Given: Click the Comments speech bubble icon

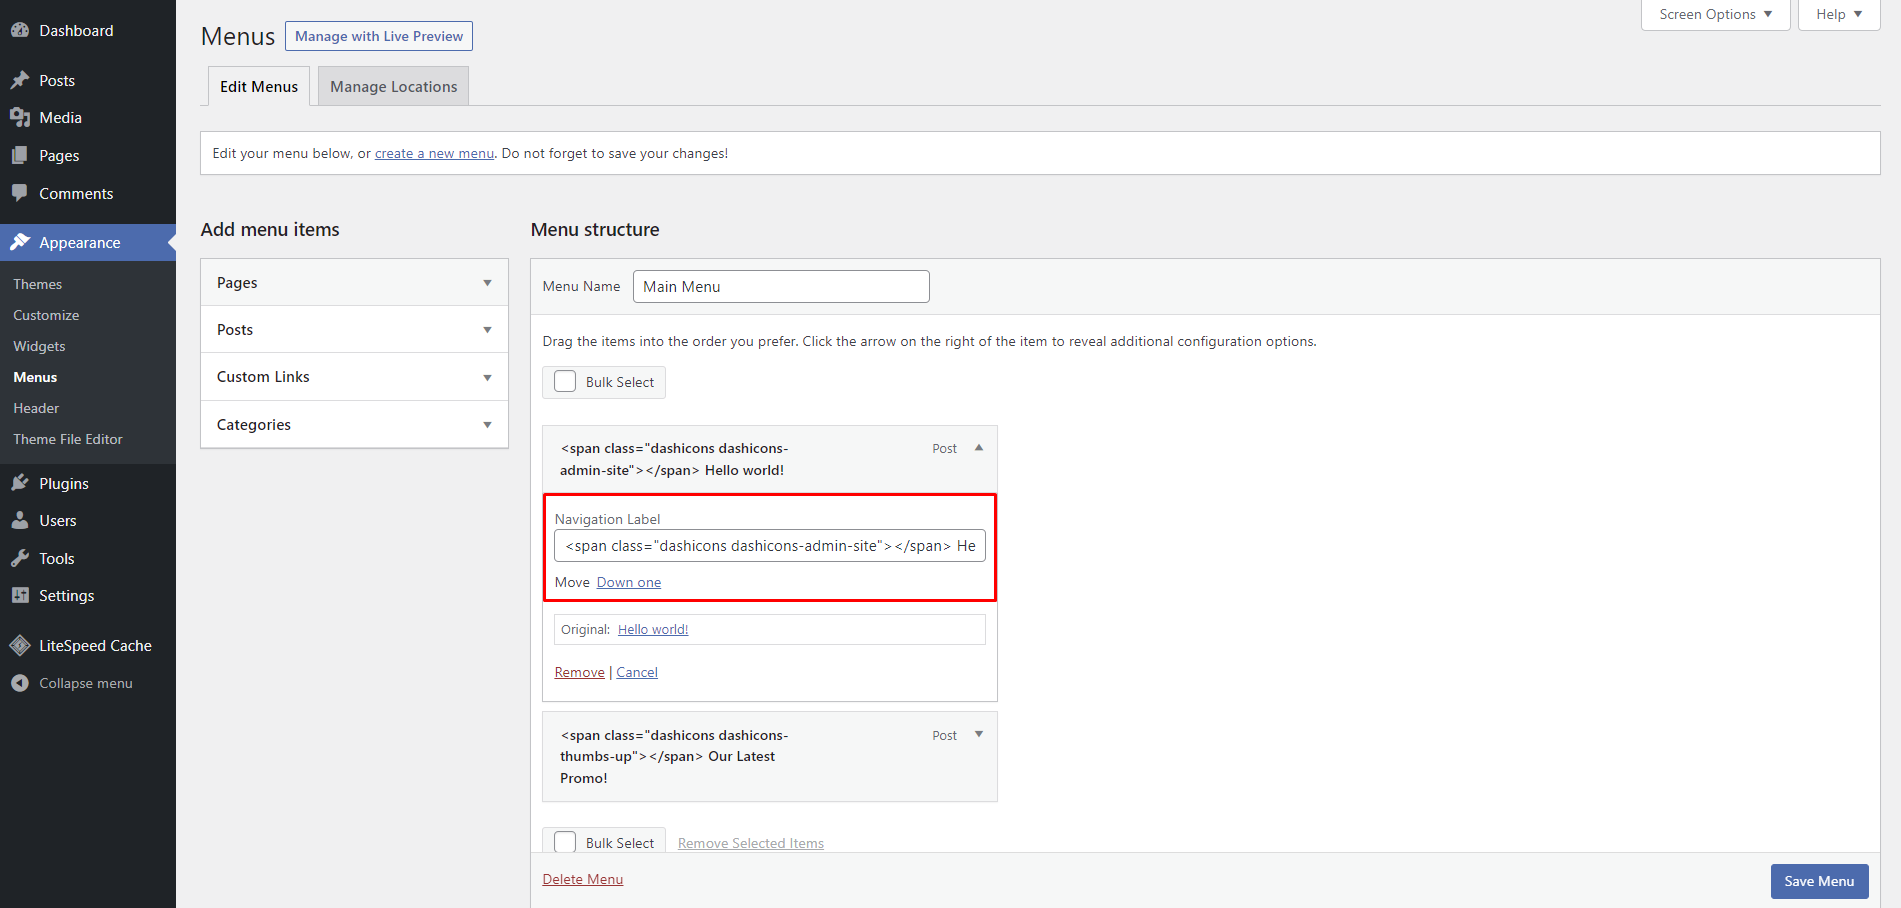Looking at the screenshot, I should [x=20, y=193].
